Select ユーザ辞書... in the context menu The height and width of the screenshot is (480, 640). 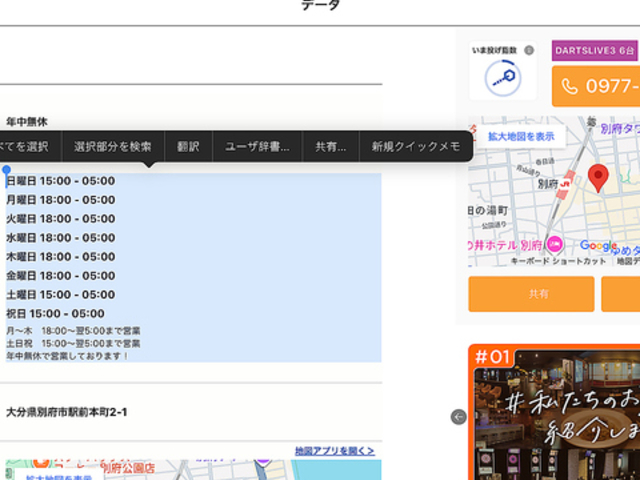coord(256,146)
